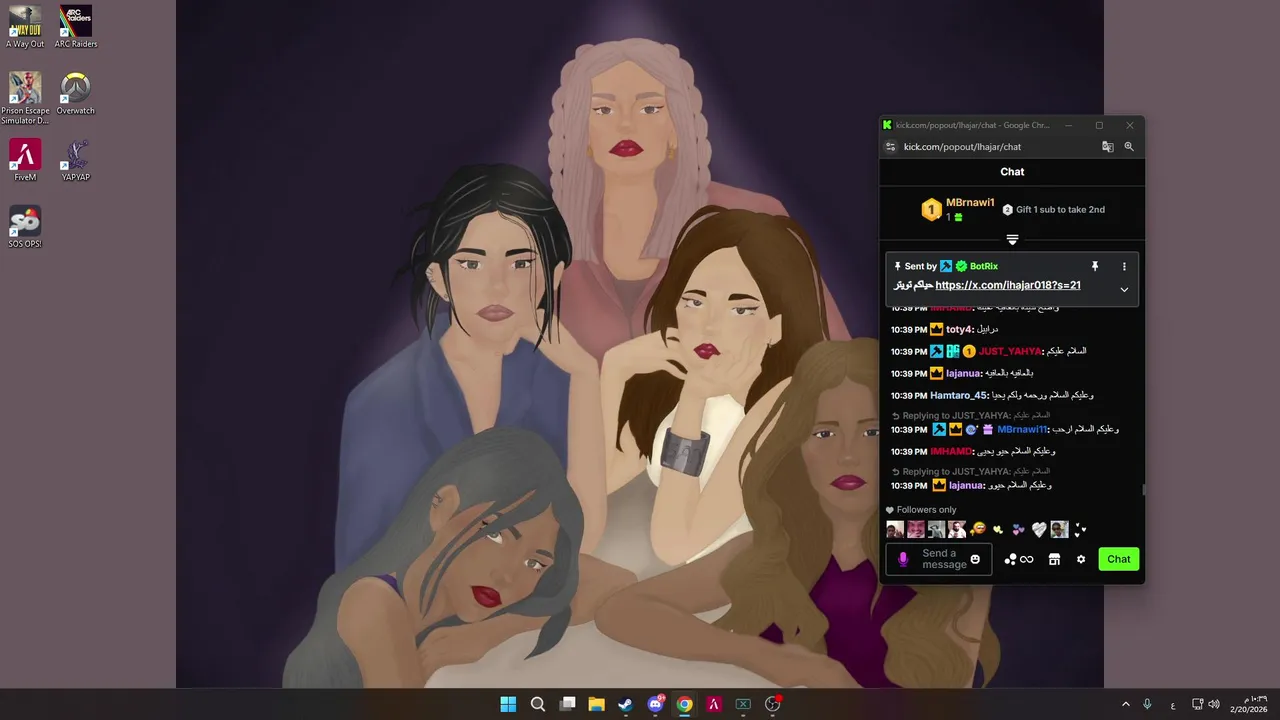Select the first face emote in quick row
This screenshot has width=1280, height=720.
[895, 530]
